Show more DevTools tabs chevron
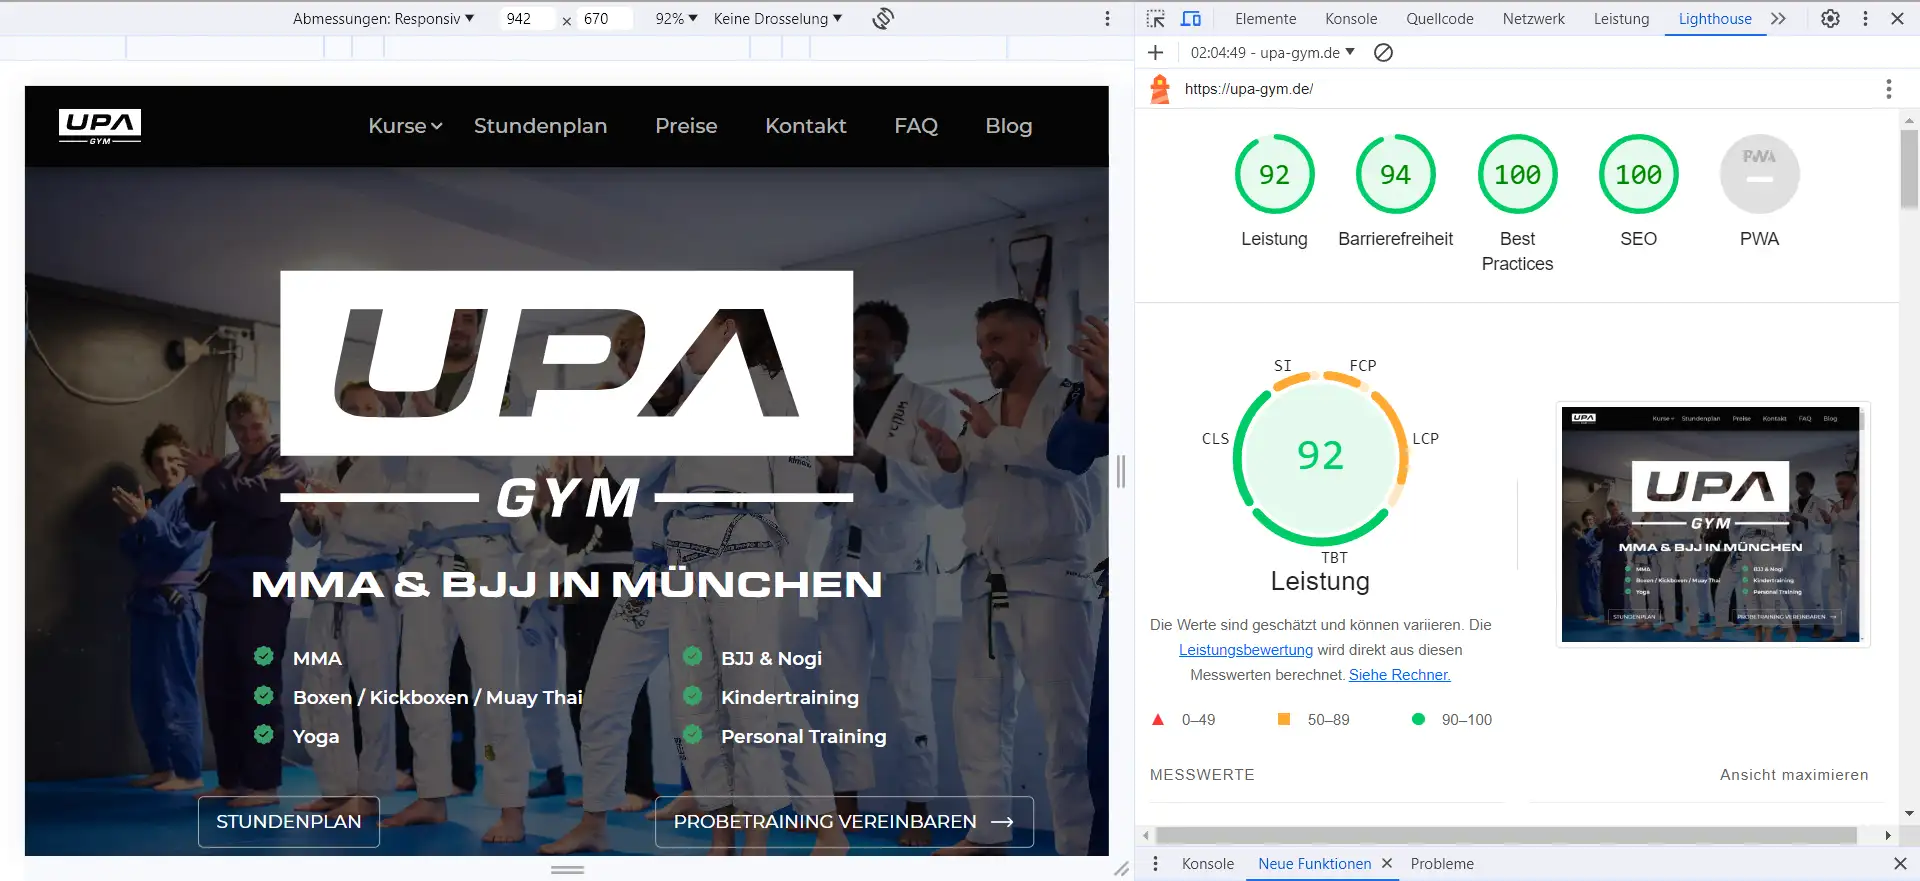Screen dimensions: 1920x881 (x=1778, y=19)
